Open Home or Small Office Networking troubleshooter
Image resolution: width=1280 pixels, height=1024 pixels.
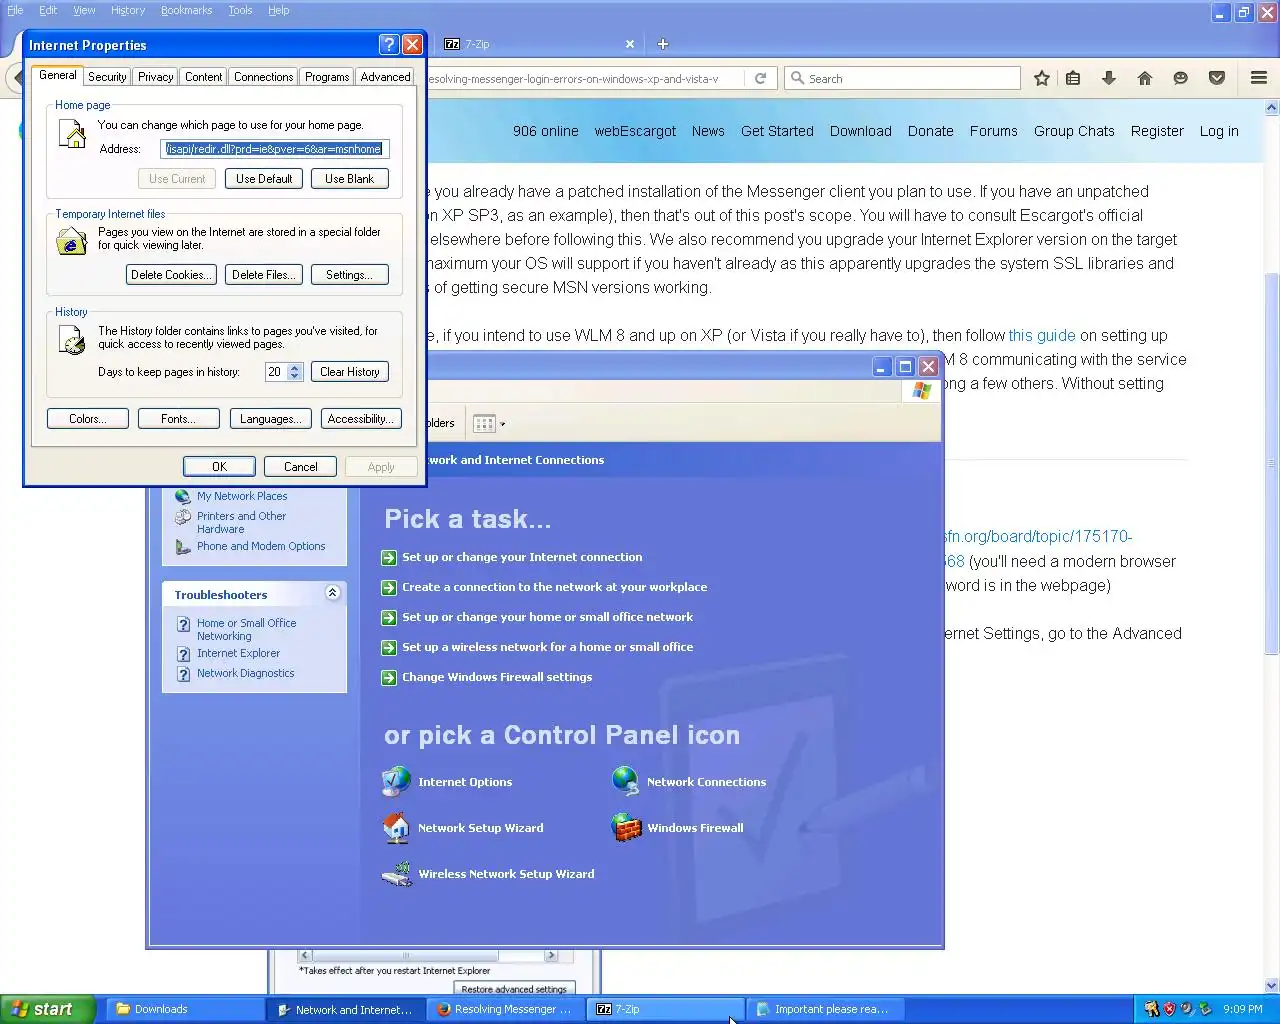coord(246,629)
